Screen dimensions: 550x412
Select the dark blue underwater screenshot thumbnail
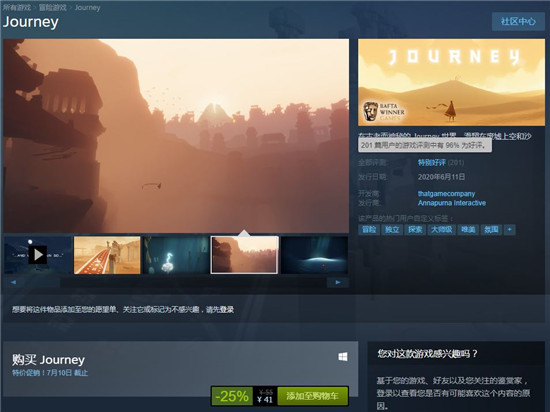point(314,255)
